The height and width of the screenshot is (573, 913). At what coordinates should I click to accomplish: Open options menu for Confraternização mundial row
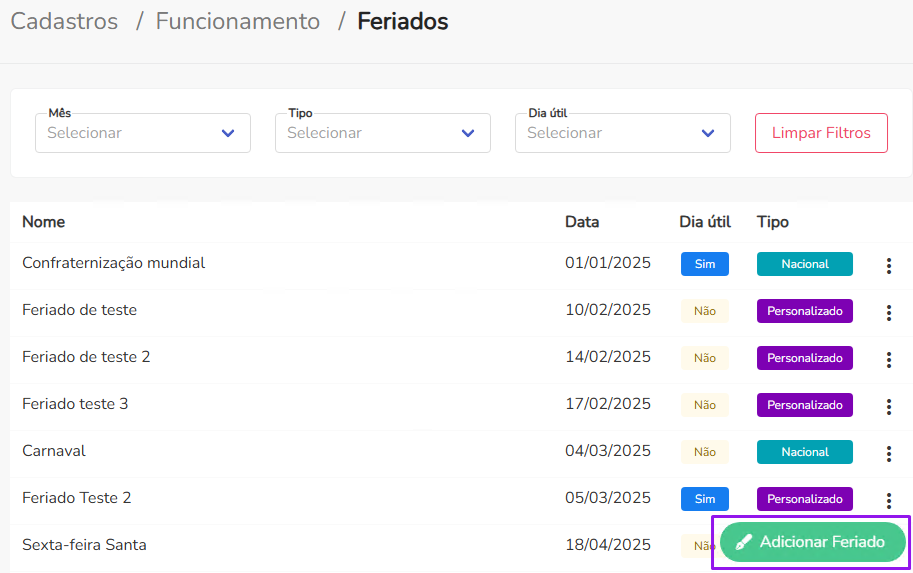(x=888, y=265)
